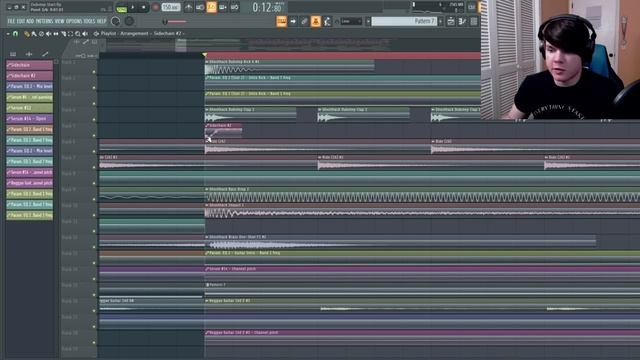
Task: Open second Ghosthack Dubstep Clap clip menu arrow
Action: (320, 110)
